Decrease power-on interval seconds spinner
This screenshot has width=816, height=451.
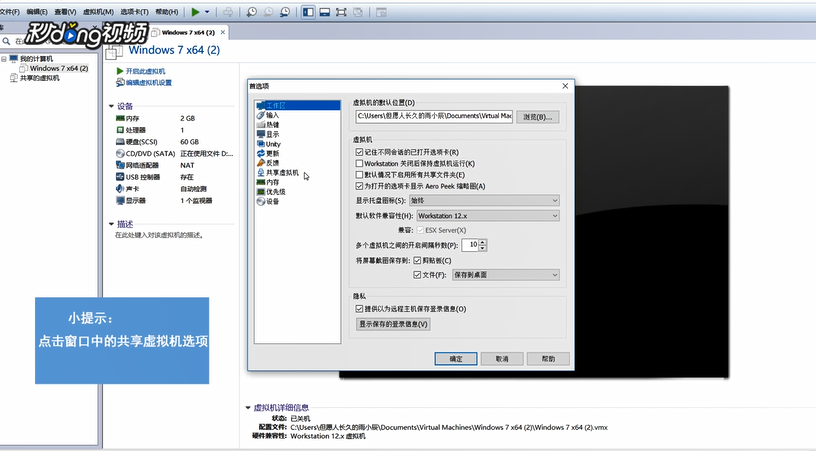[x=483, y=248]
